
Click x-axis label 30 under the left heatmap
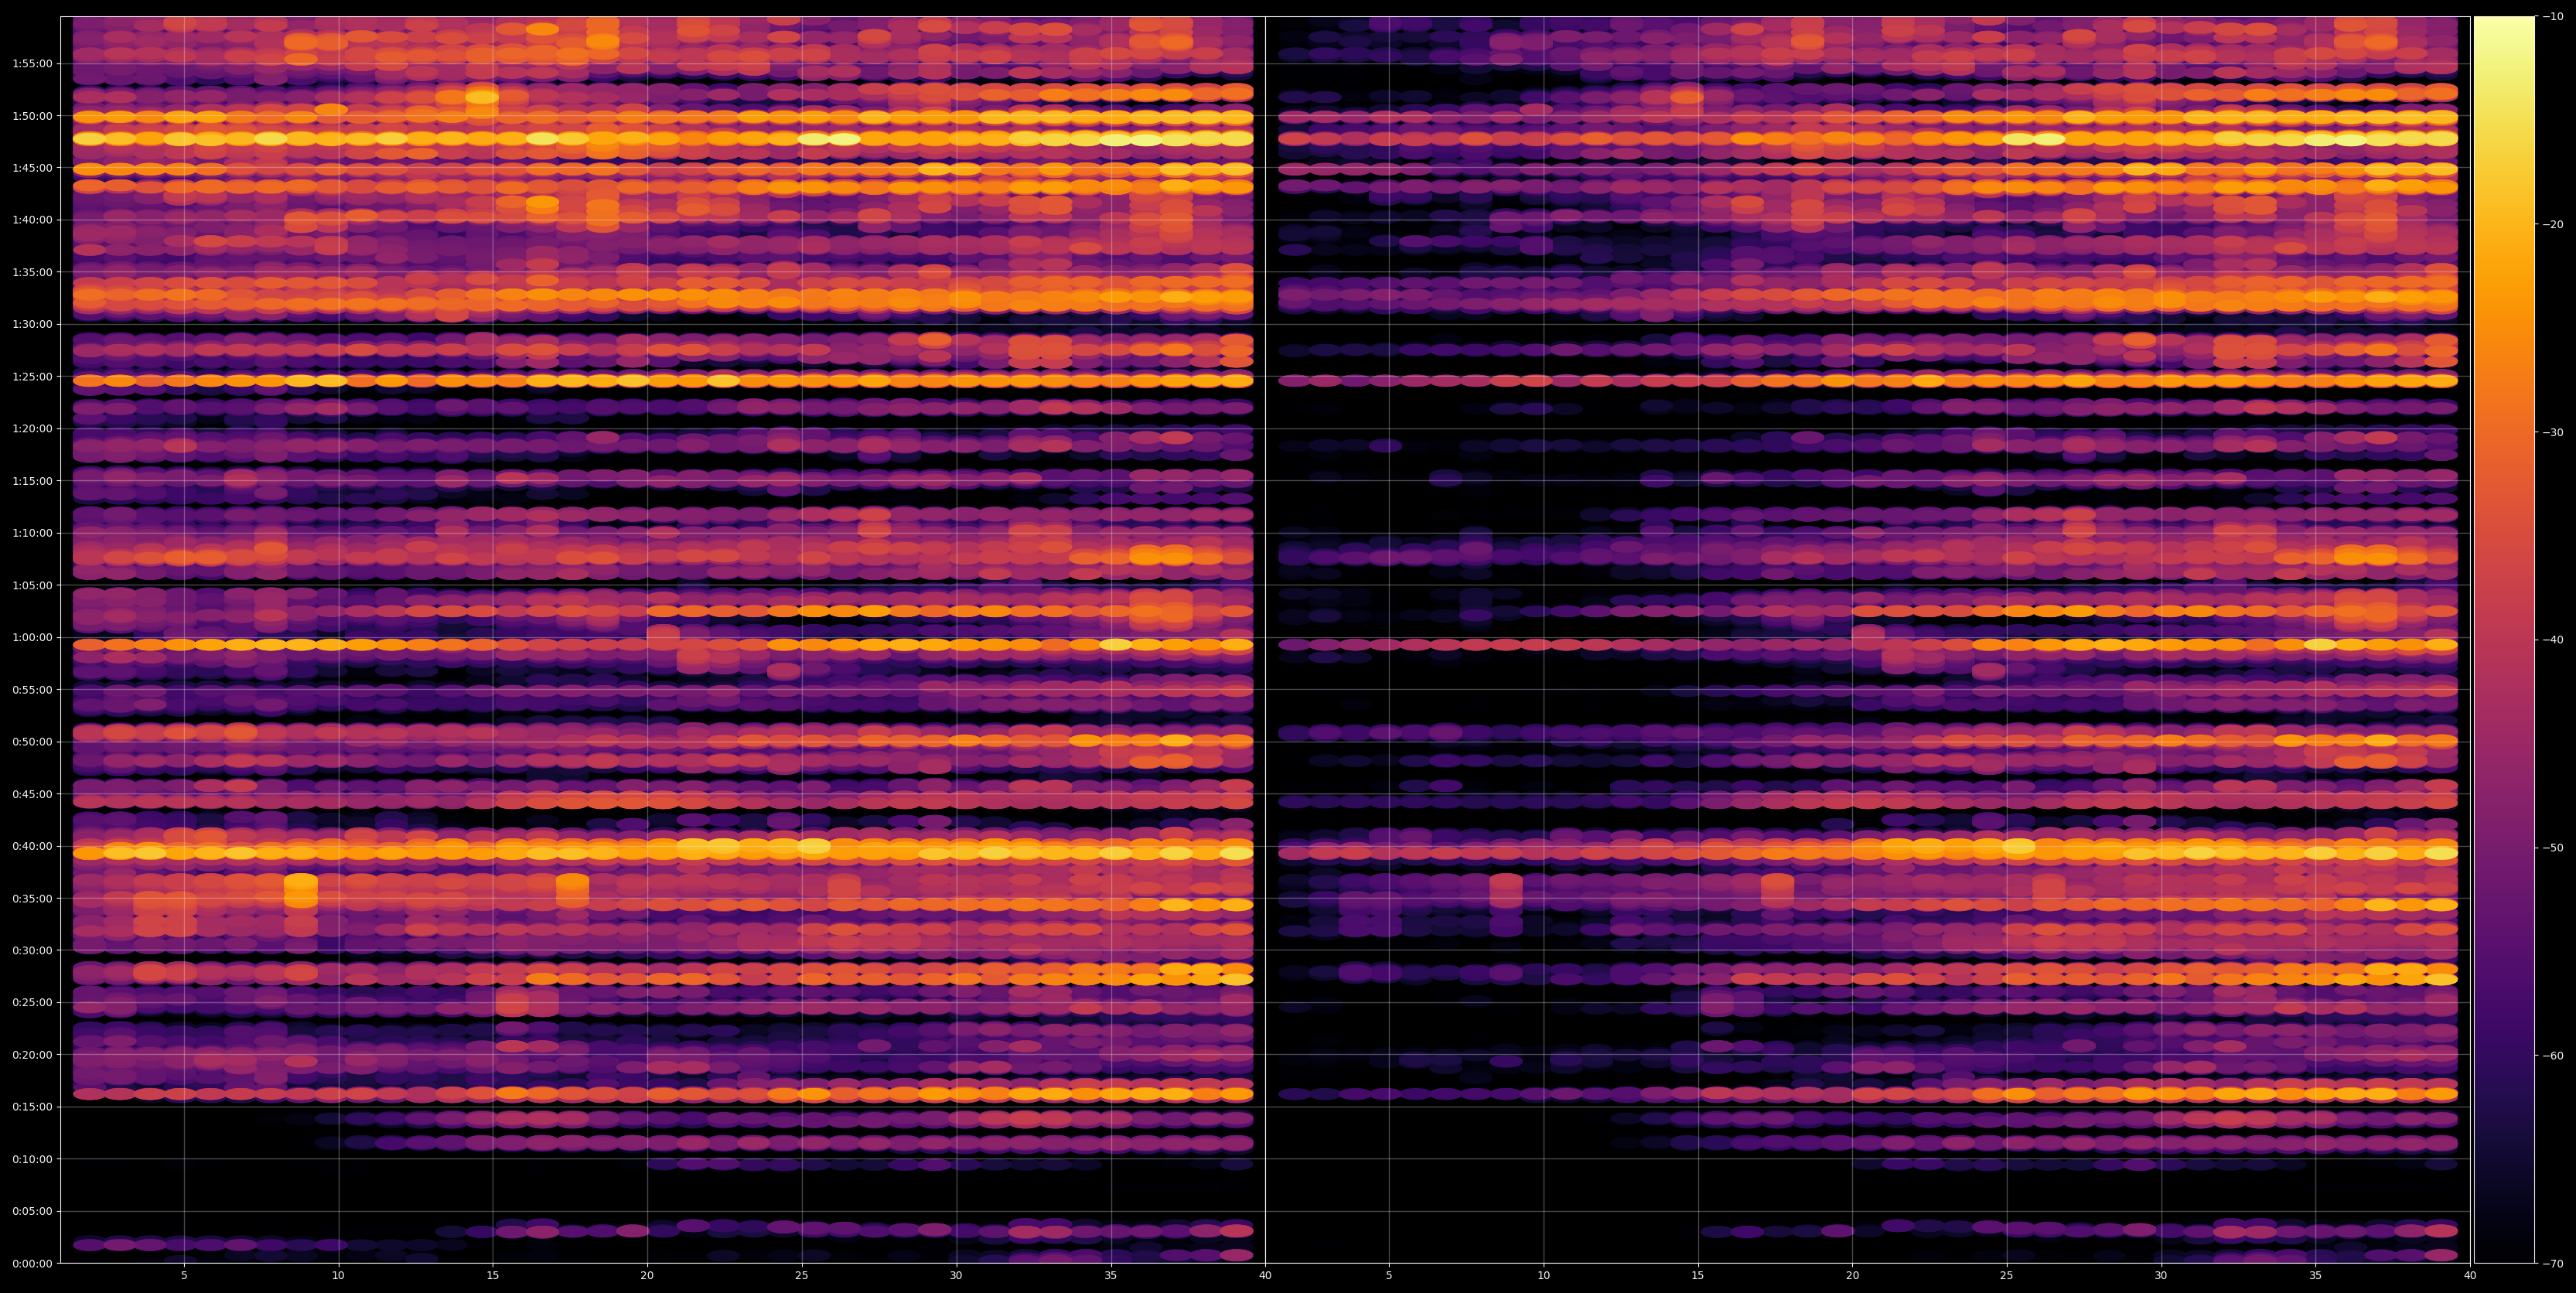956,1276
